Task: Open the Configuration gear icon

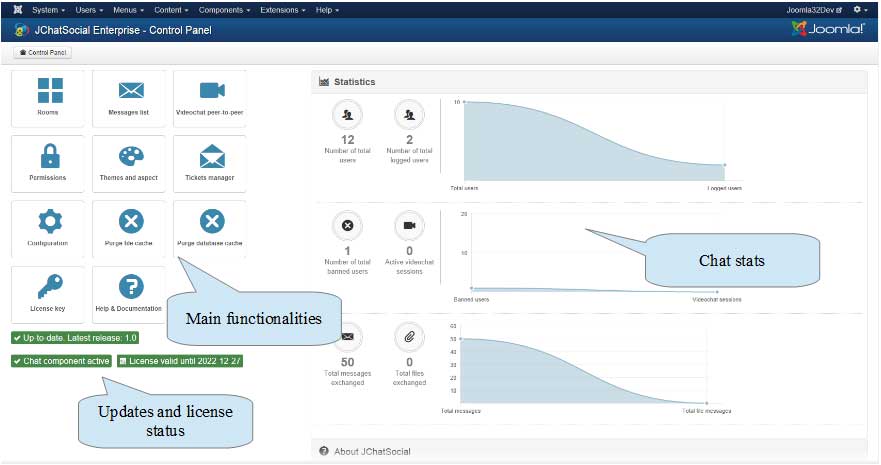Action: click(50, 221)
